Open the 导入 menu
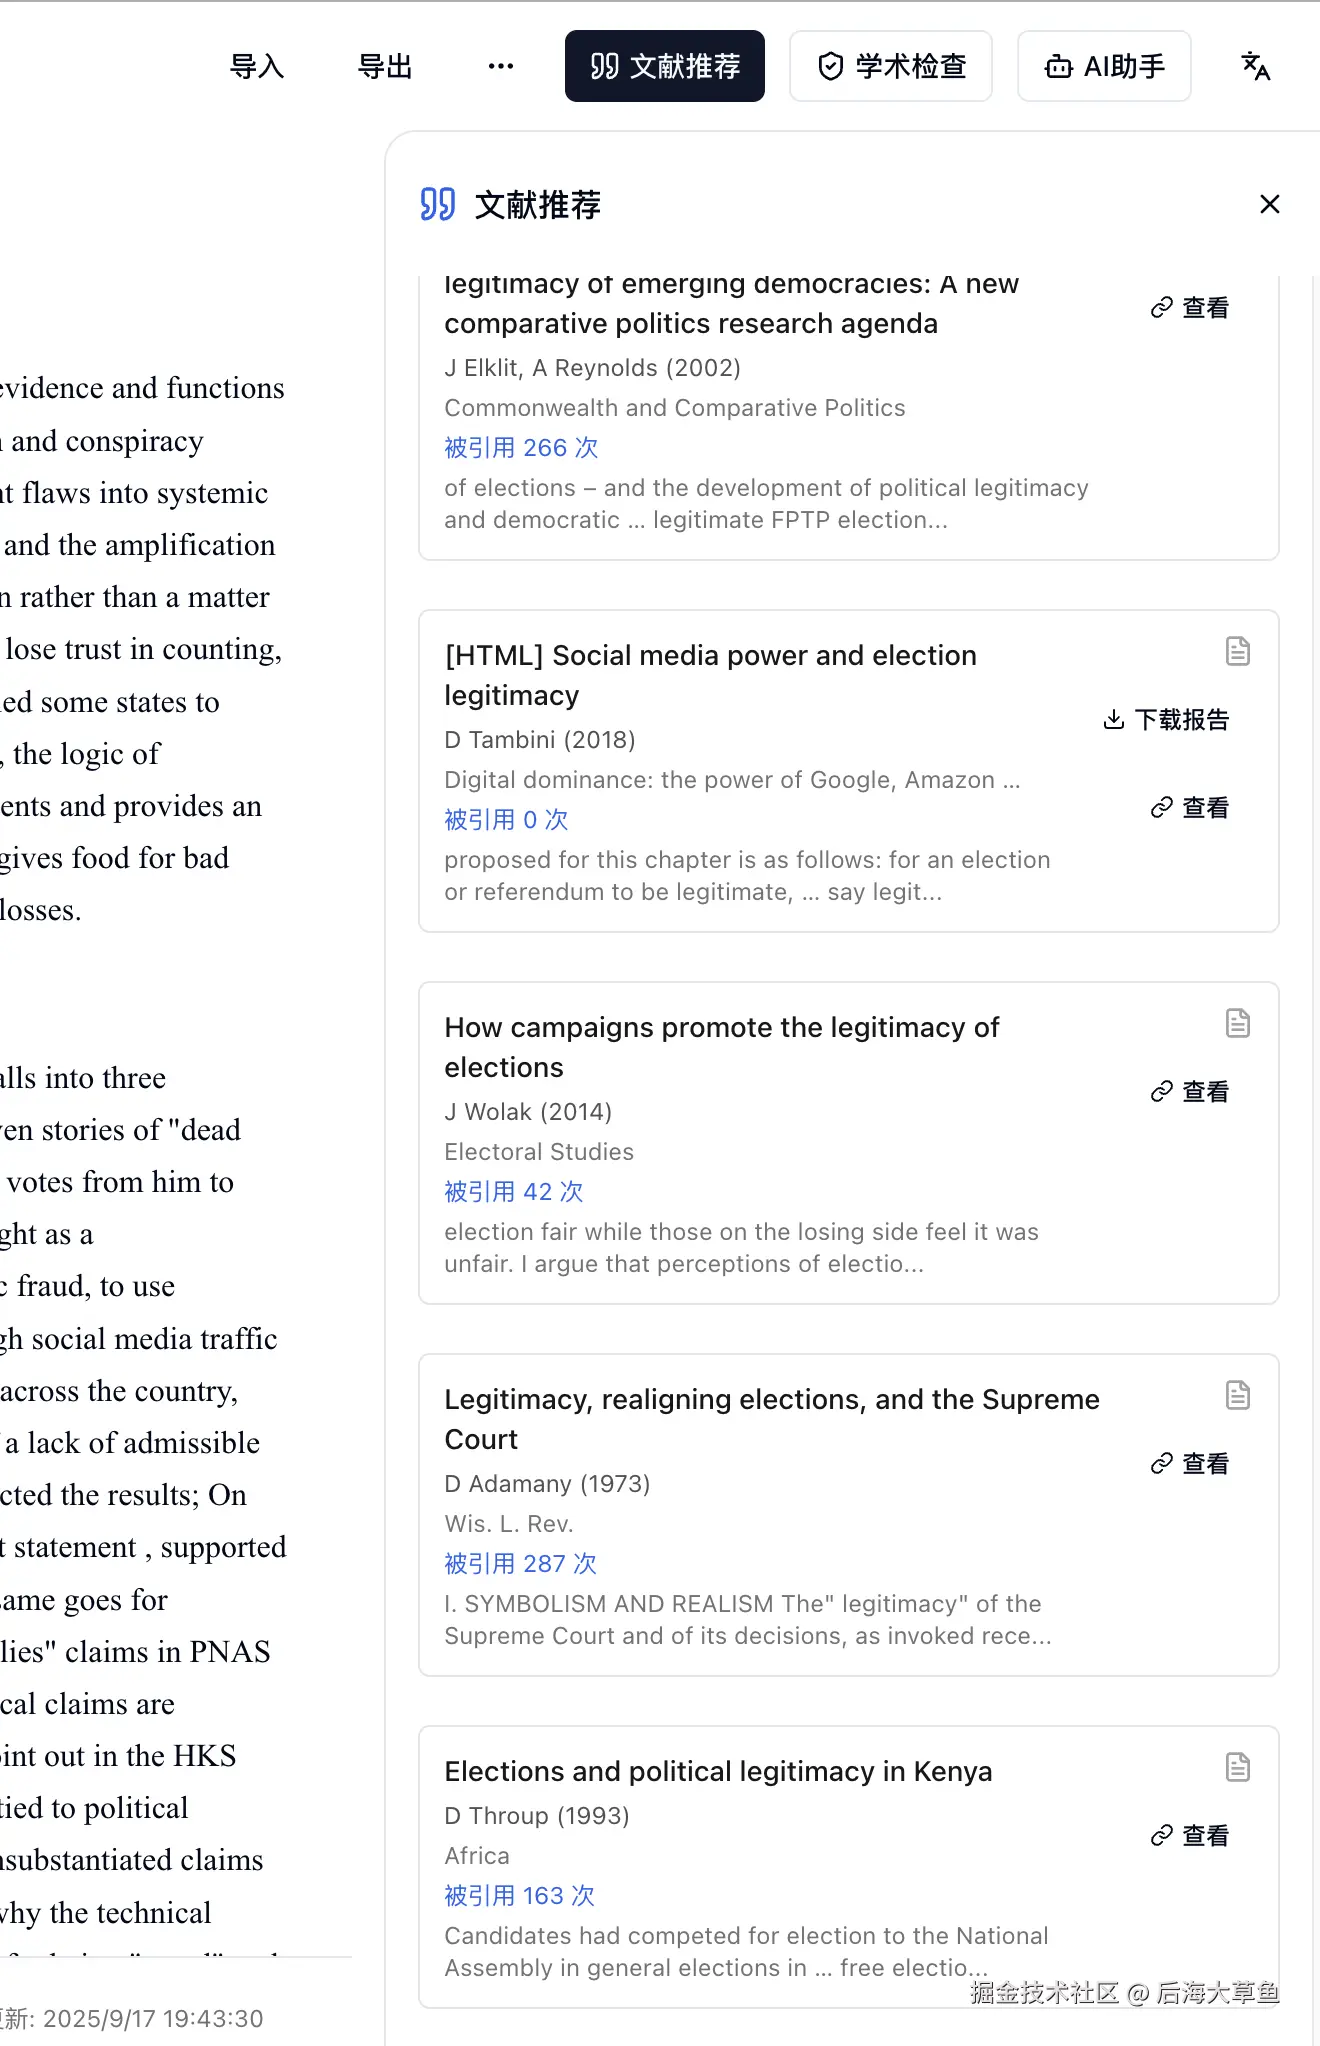This screenshot has width=1320, height=2046. [x=257, y=66]
